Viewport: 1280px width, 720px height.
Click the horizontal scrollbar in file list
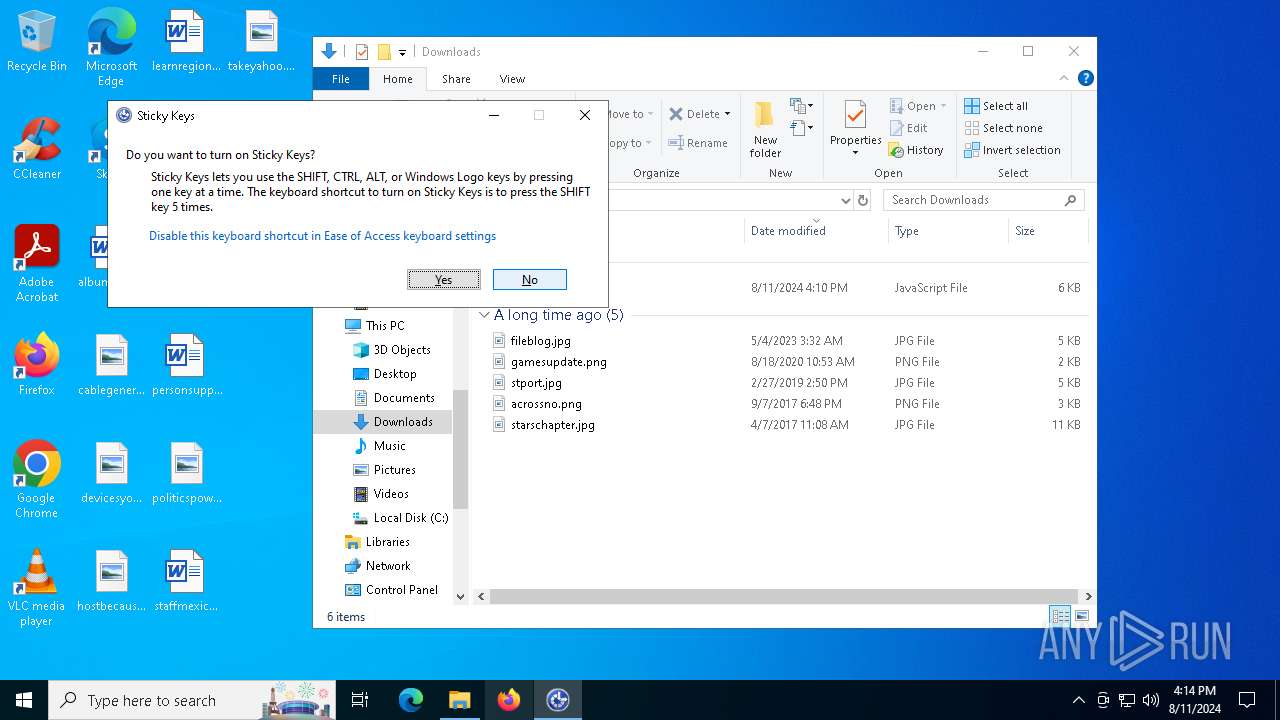783,596
